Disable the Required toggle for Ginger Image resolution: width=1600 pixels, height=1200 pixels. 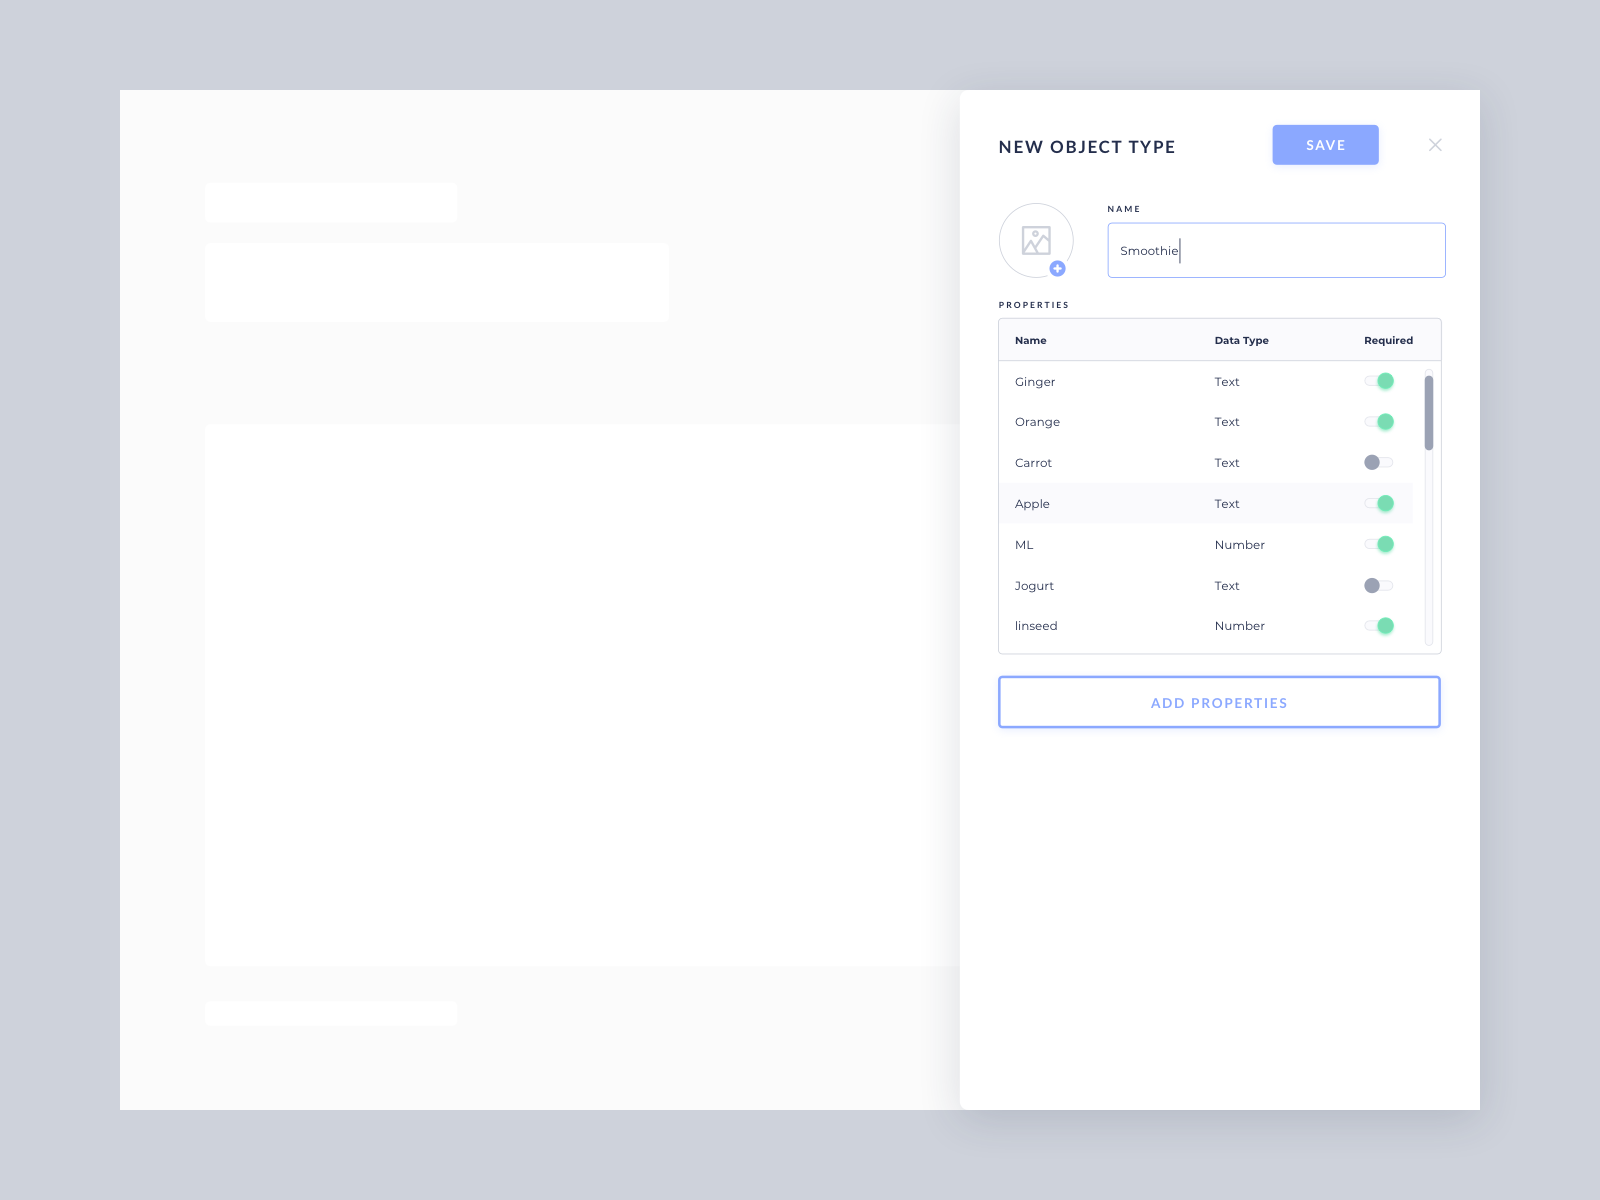pos(1379,381)
